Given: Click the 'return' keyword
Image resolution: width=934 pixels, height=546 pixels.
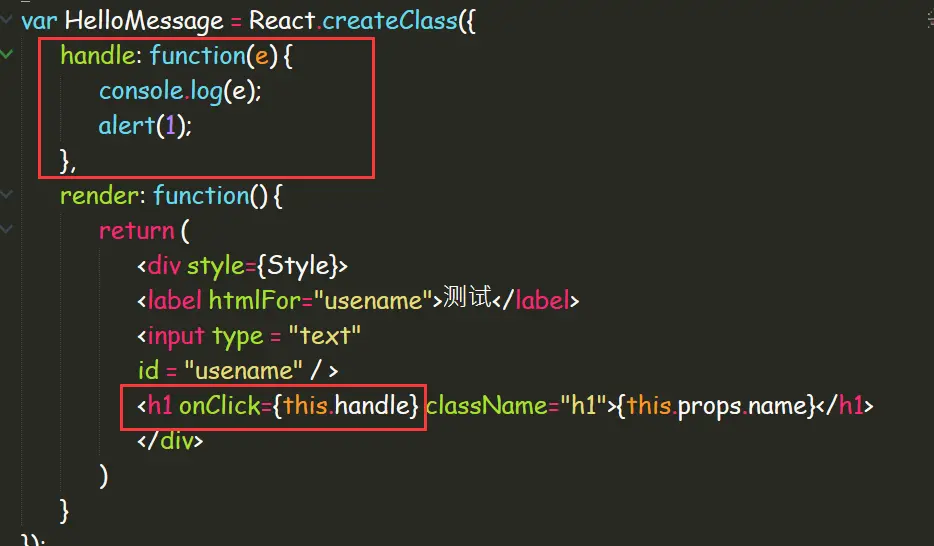Looking at the screenshot, I should click(136, 231).
